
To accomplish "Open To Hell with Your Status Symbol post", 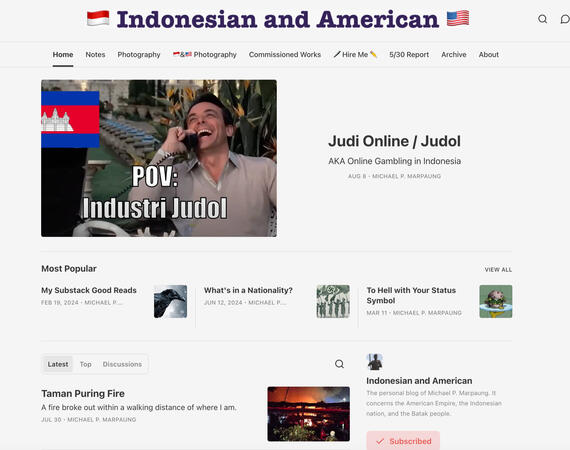I will [411, 295].
